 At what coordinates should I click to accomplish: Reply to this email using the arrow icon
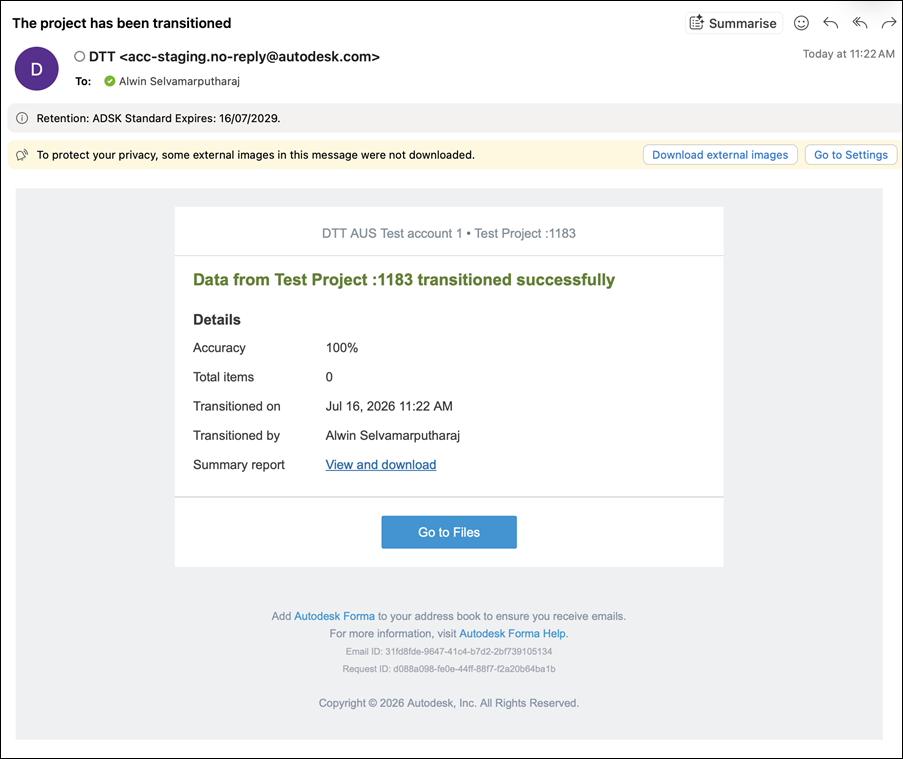[x=830, y=23]
